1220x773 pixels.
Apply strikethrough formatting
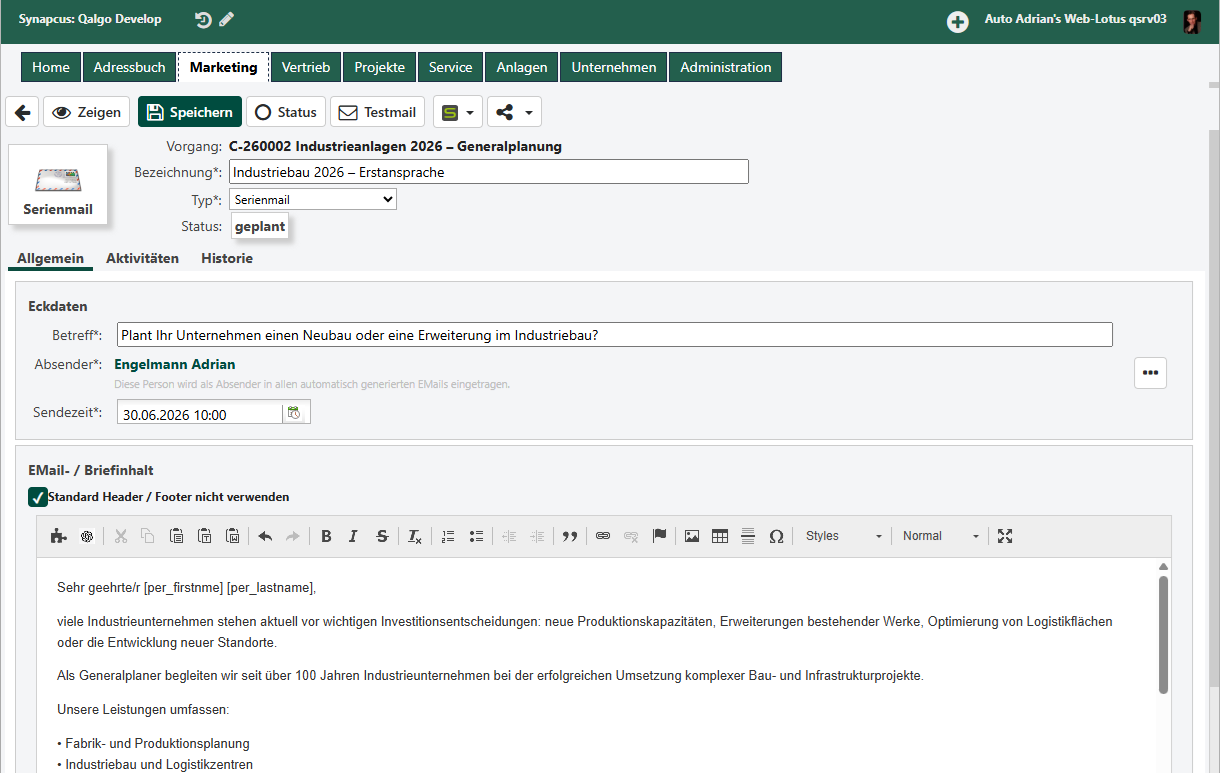[382, 536]
